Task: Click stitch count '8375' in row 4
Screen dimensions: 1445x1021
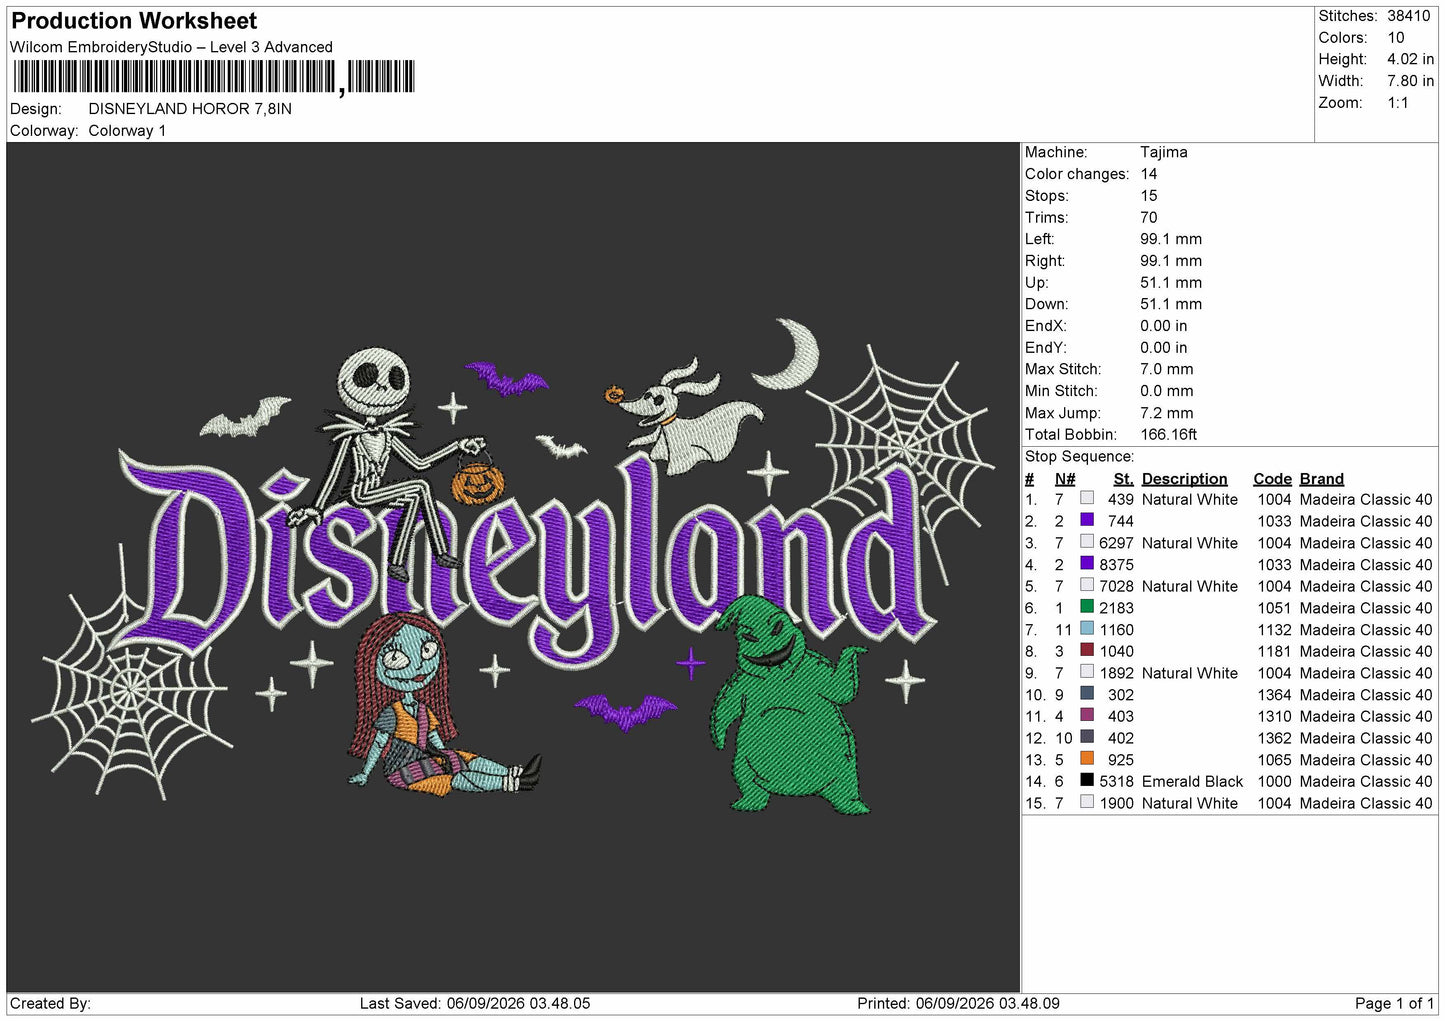Action: [x=1116, y=564]
